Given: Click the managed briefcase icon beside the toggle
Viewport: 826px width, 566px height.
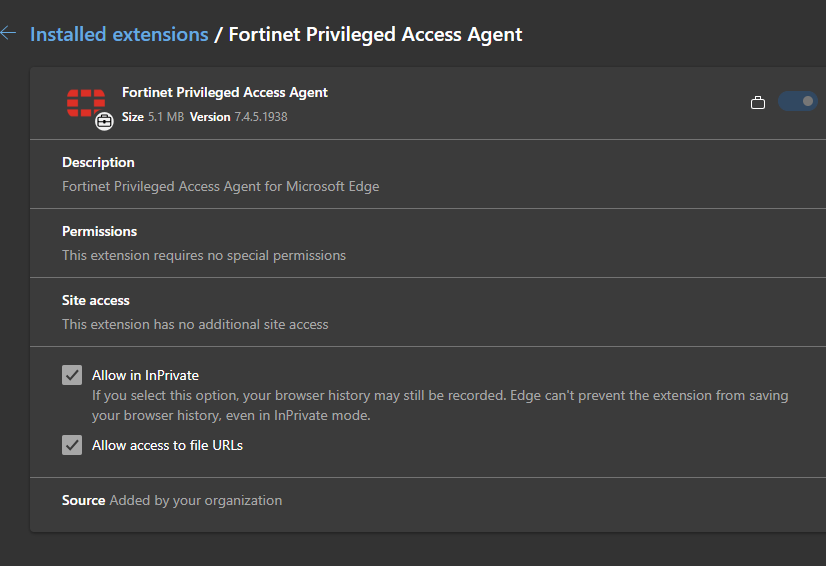Looking at the screenshot, I should click(x=758, y=102).
